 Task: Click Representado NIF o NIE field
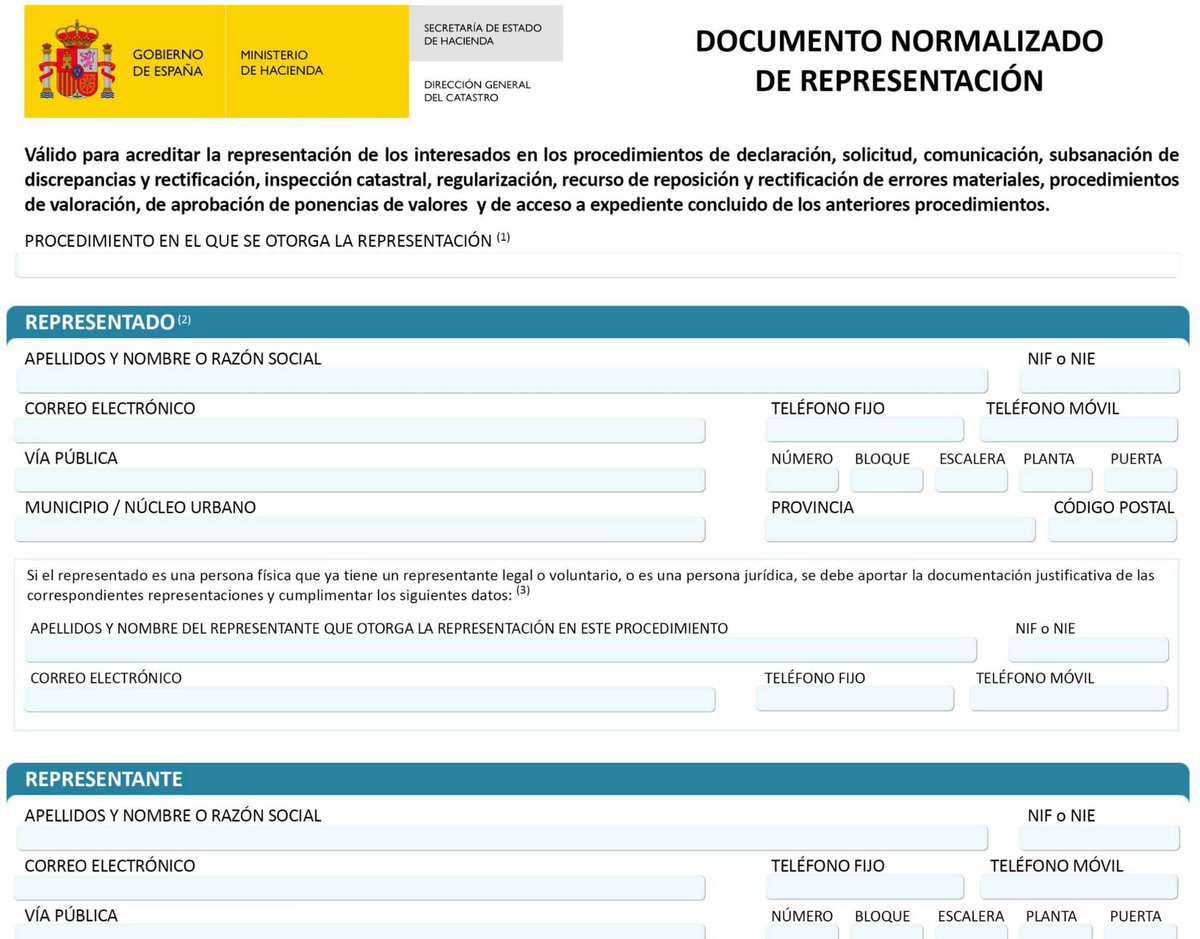pos(1100,381)
